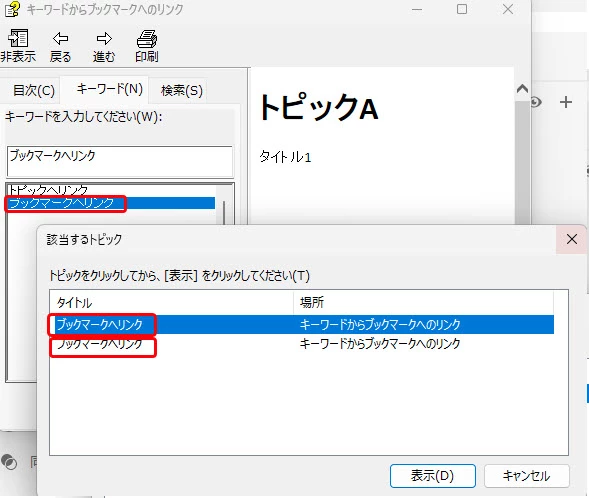The height and width of the screenshot is (498, 589).
Task: Click the help window title bar icon
Action: (x=12, y=9)
